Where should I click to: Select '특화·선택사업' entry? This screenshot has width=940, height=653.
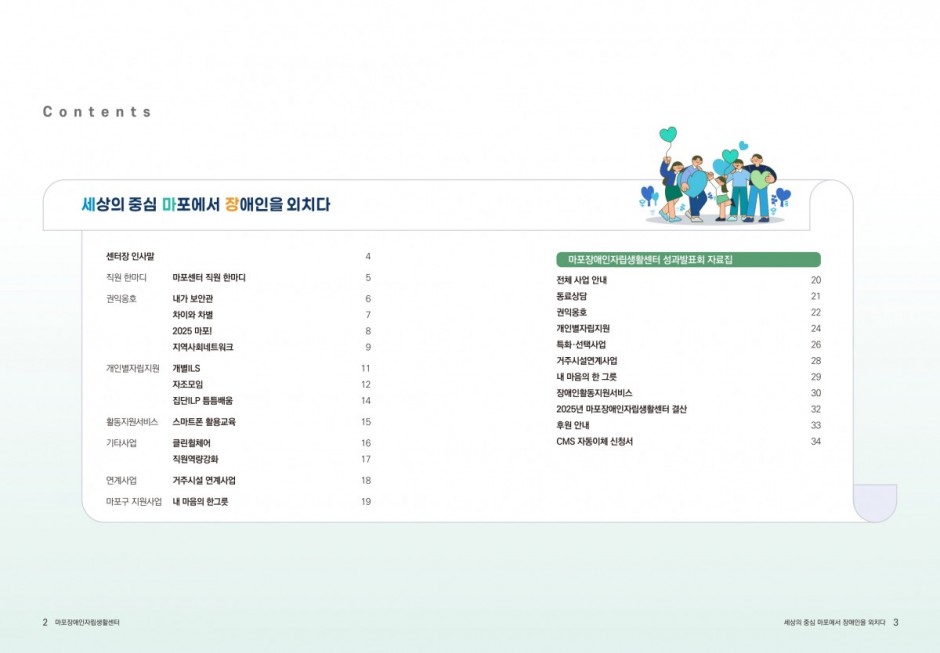[x=581, y=345]
